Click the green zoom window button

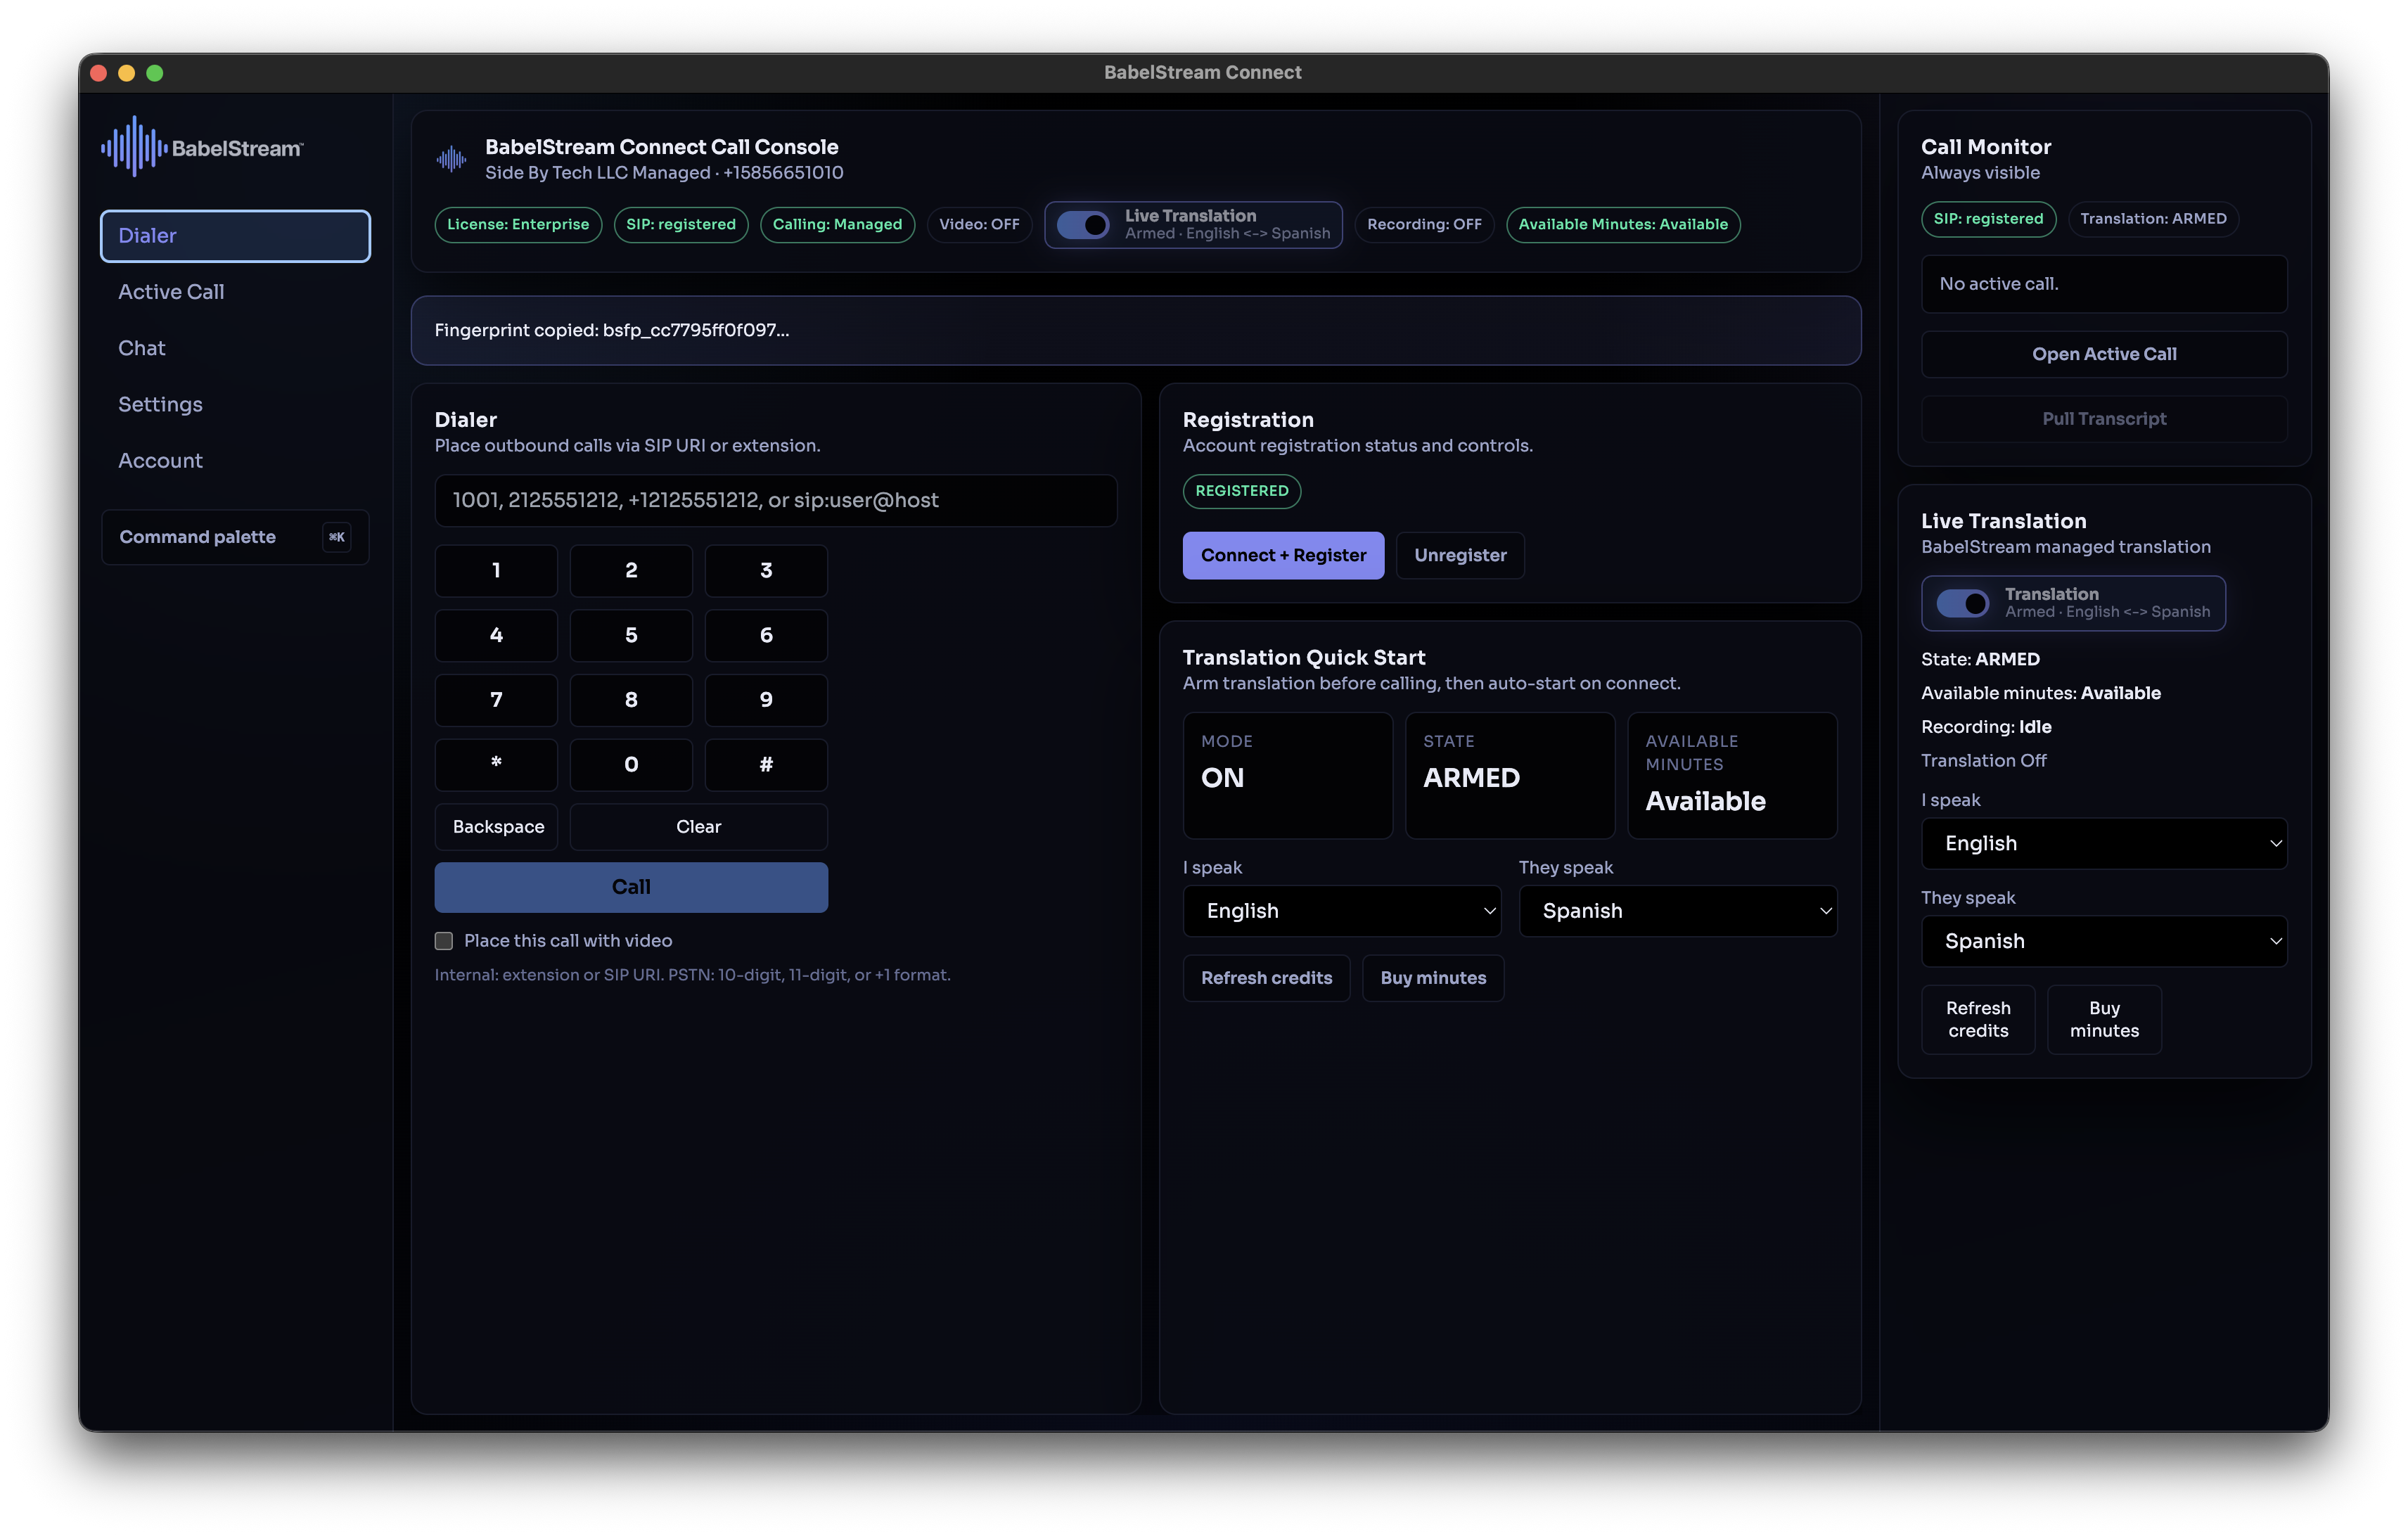155,73
